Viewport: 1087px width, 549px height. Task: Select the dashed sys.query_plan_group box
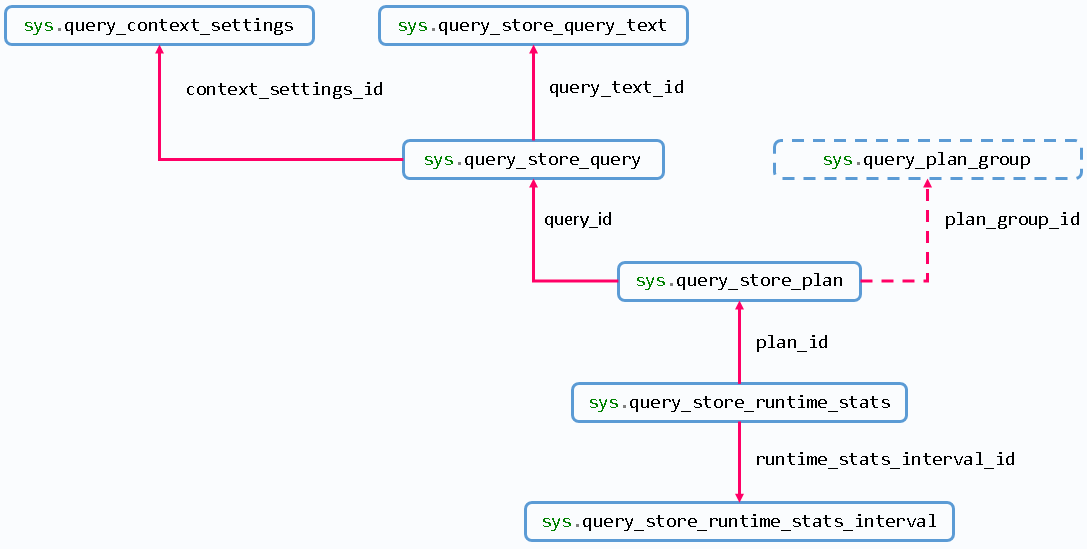pos(928,160)
